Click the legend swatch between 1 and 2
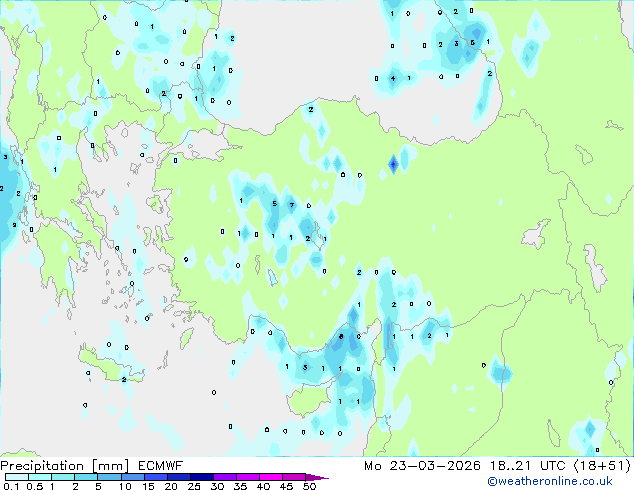634x490 pixels. coord(63,477)
